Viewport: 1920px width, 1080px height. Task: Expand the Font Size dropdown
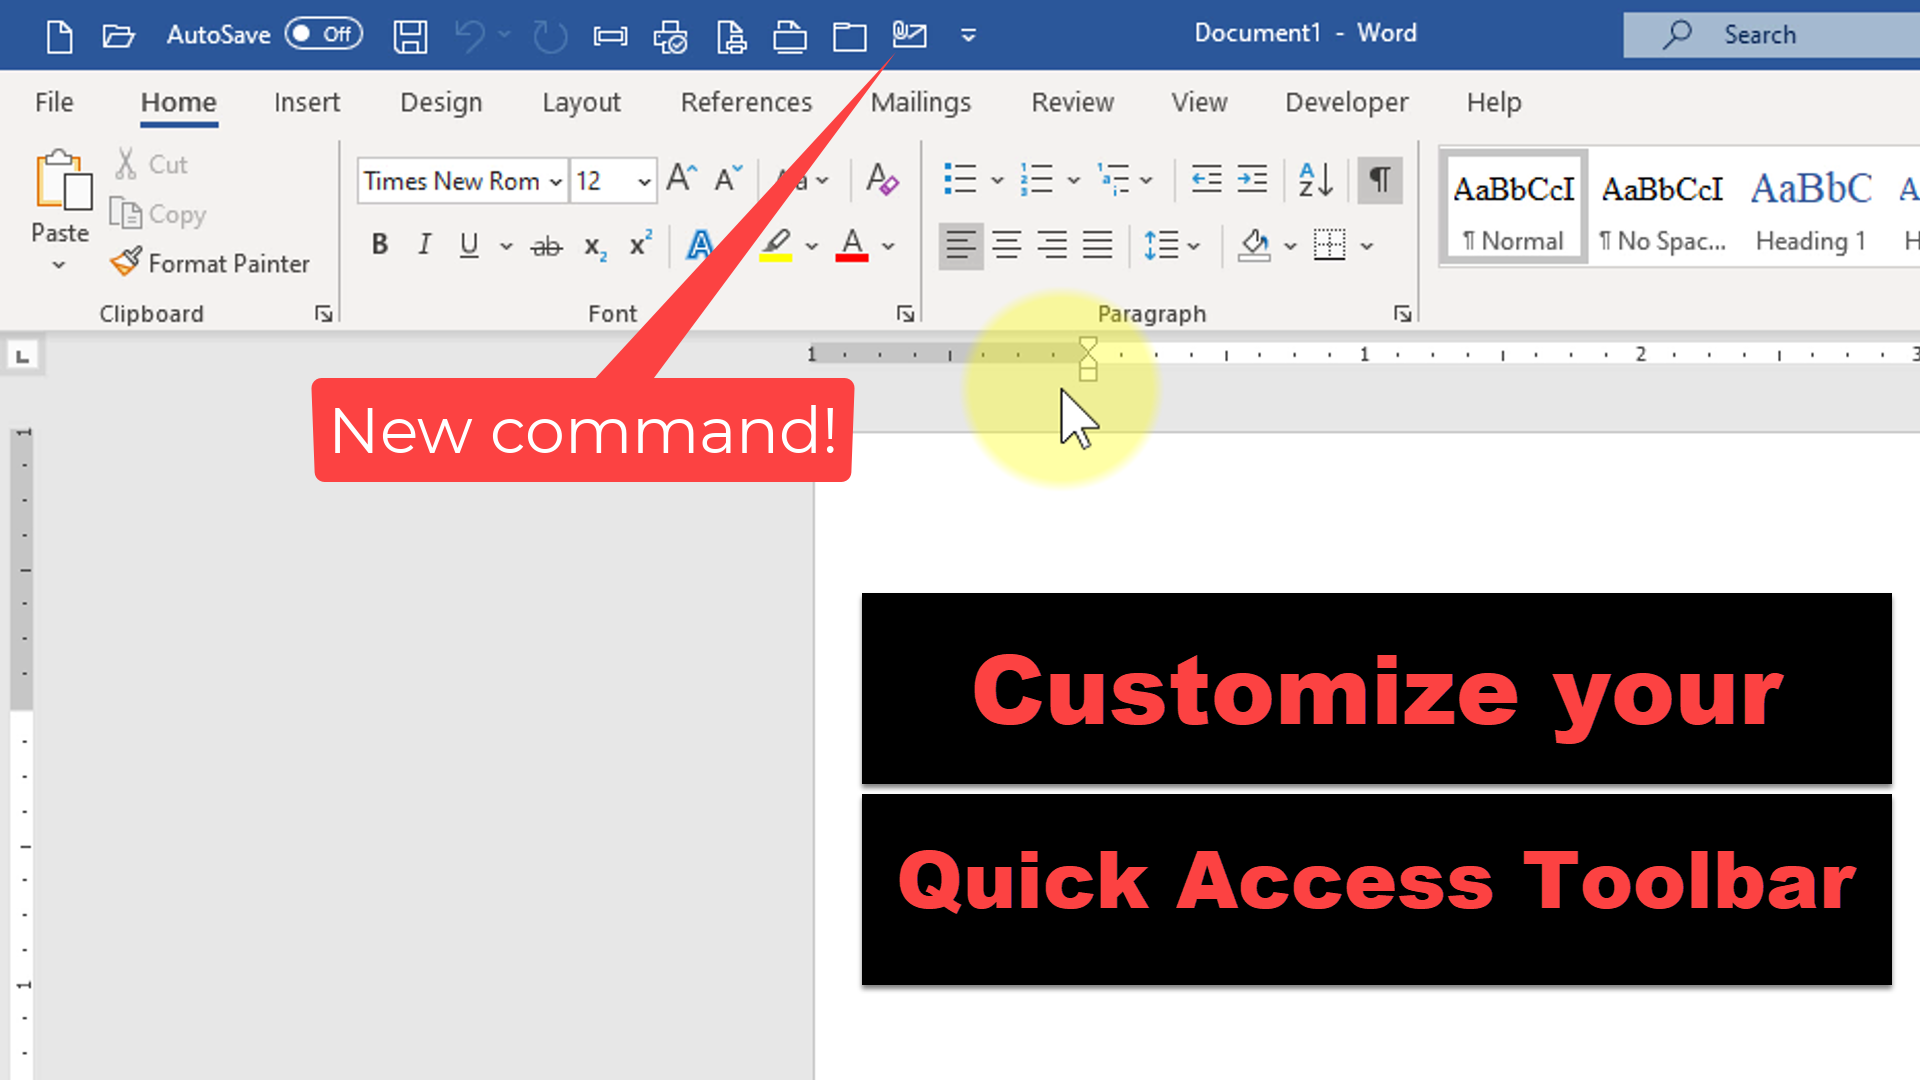pyautogui.click(x=644, y=181)
